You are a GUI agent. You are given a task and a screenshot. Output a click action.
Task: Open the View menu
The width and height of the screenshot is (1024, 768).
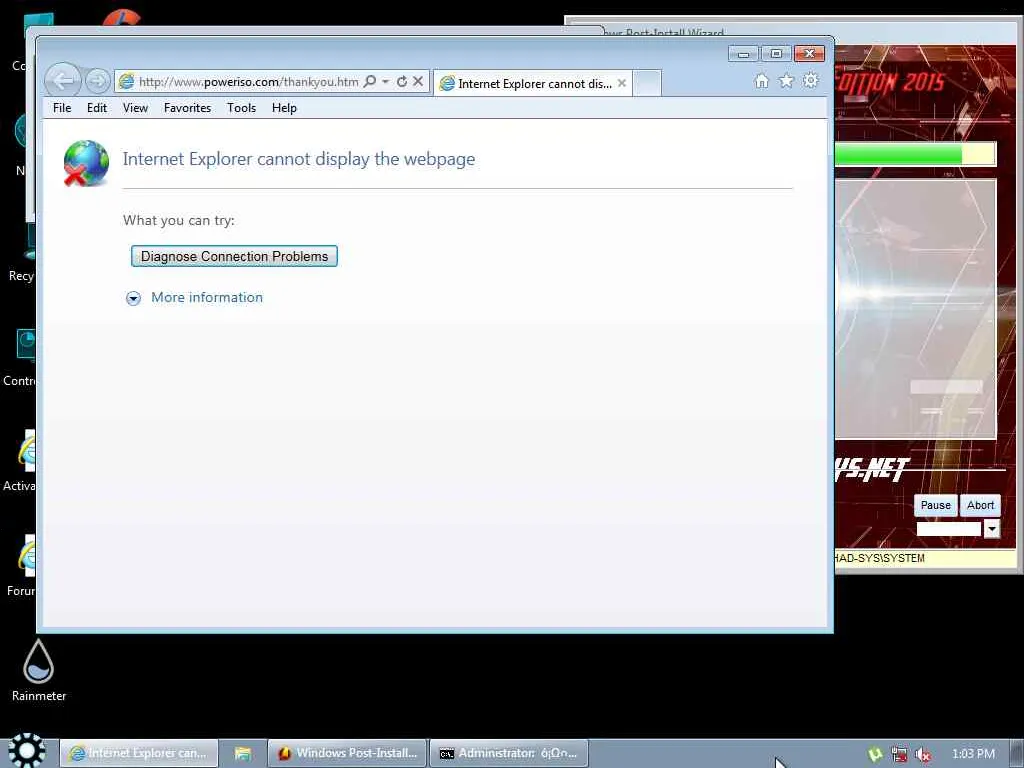(135, 108)
